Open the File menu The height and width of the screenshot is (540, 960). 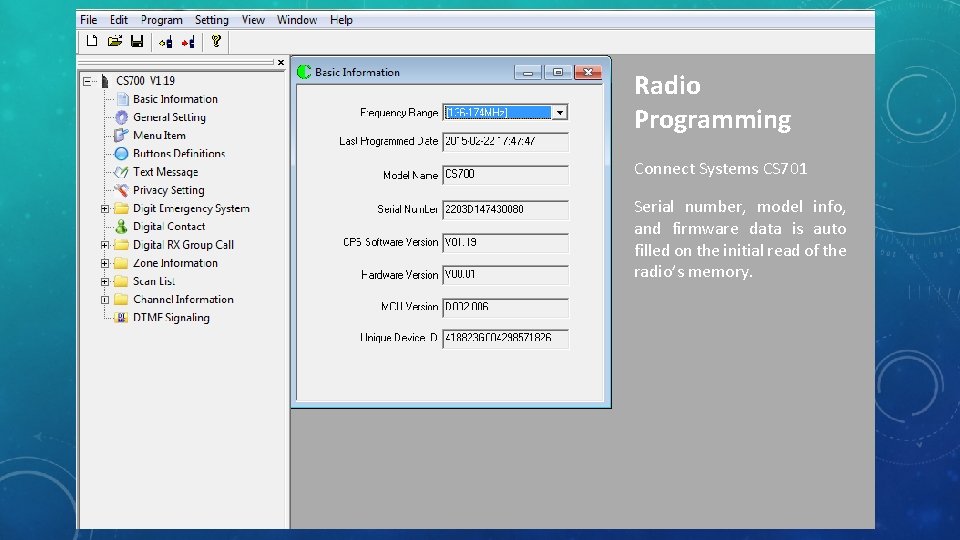pos(89,20)
